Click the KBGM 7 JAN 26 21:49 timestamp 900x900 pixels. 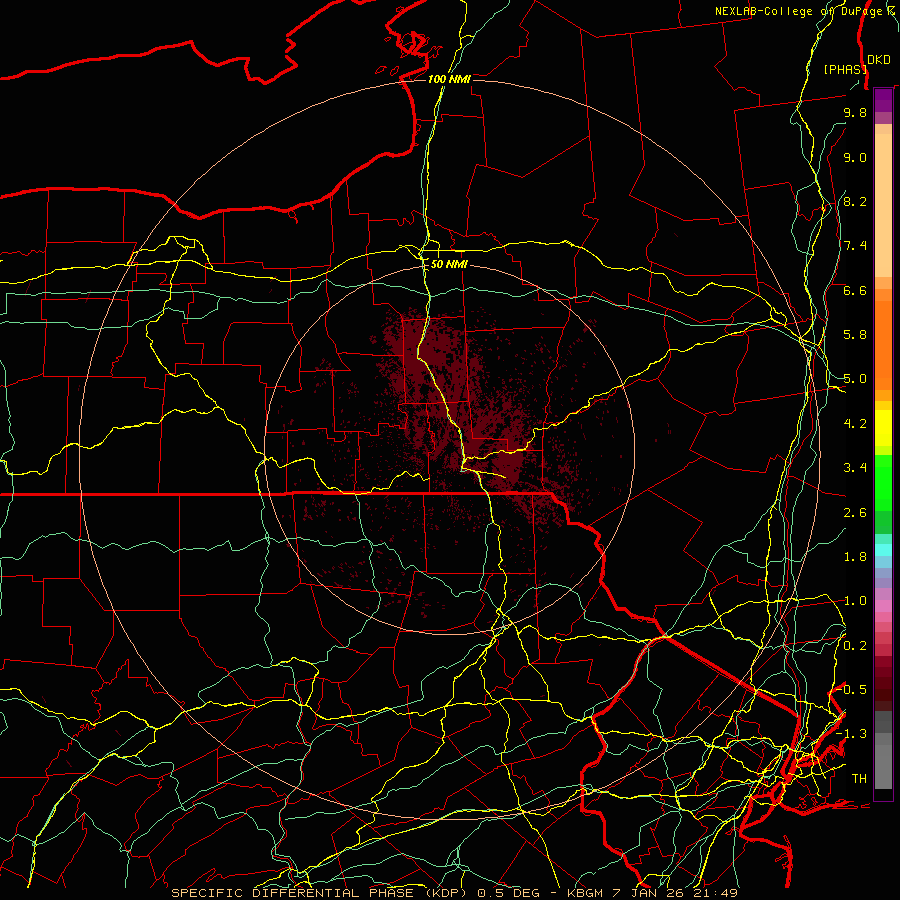(652, 893)
